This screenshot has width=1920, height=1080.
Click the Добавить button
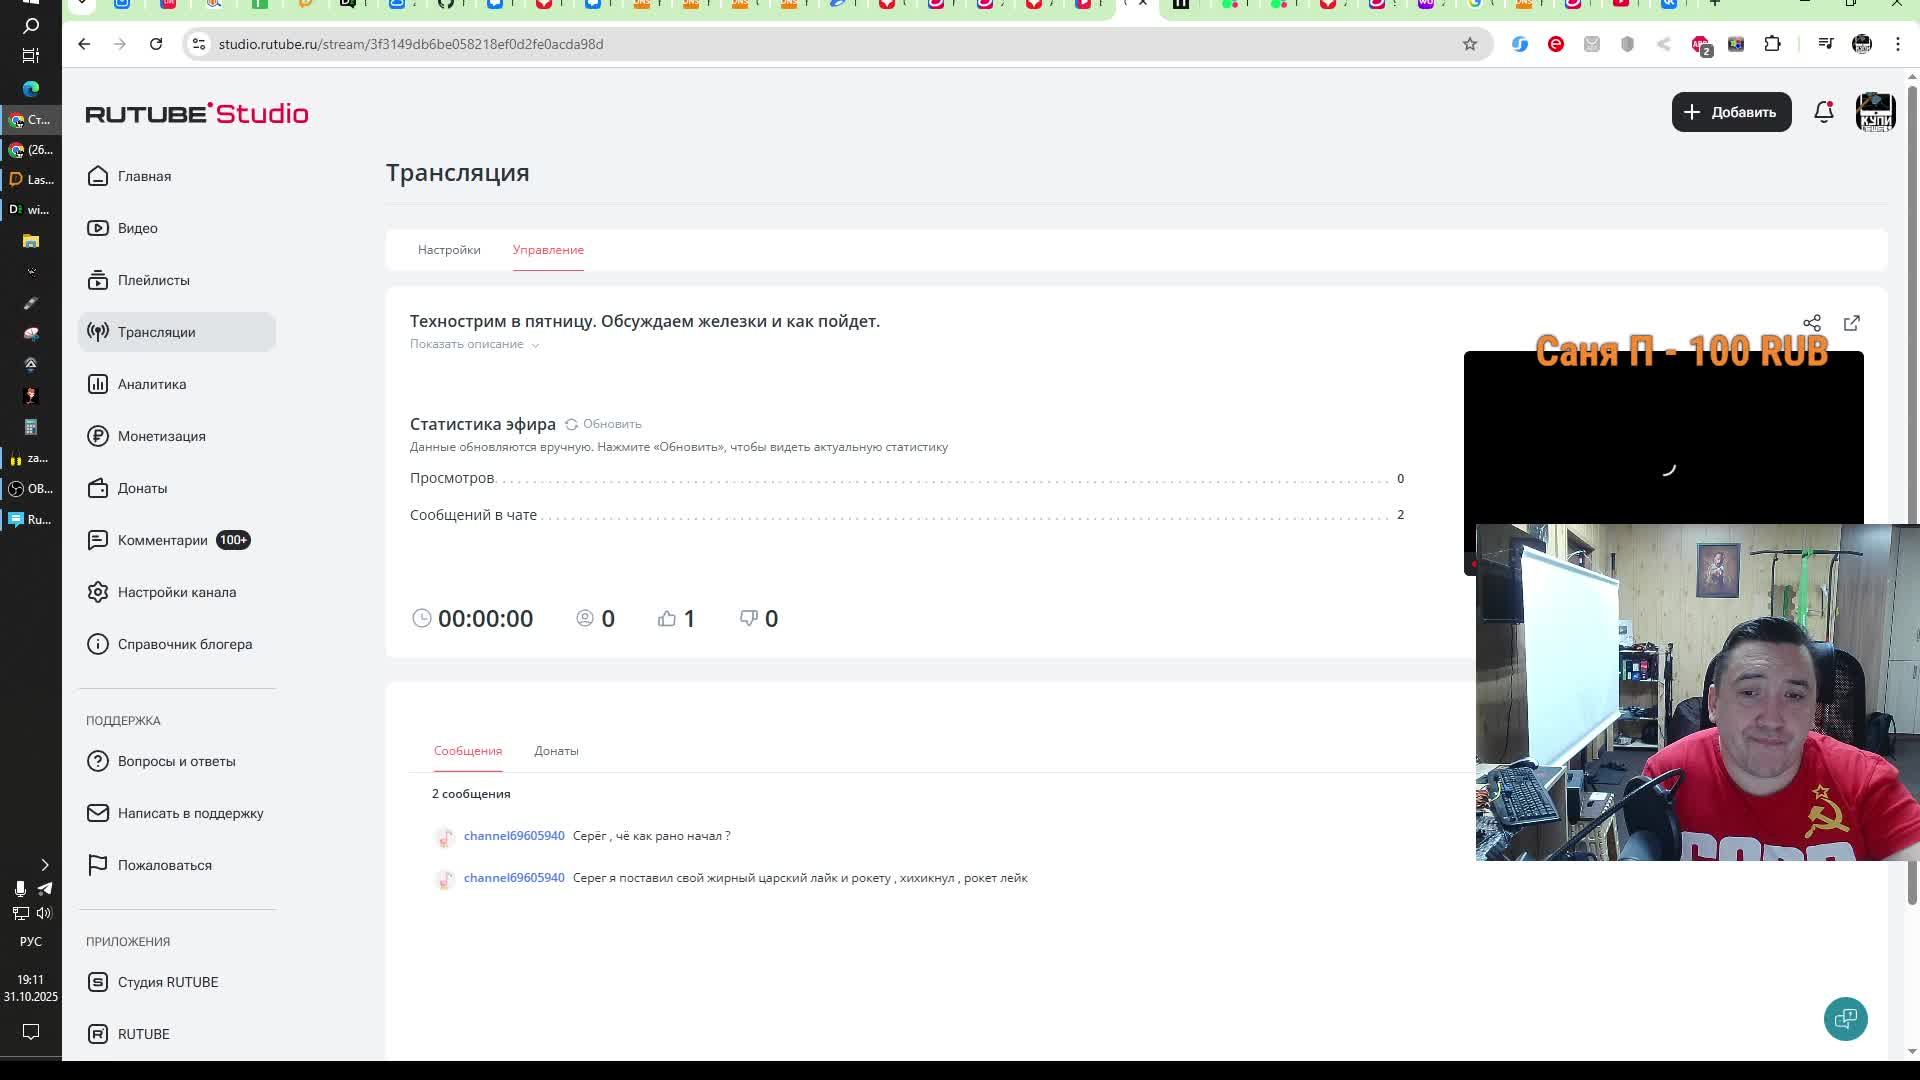[1731, 112]
